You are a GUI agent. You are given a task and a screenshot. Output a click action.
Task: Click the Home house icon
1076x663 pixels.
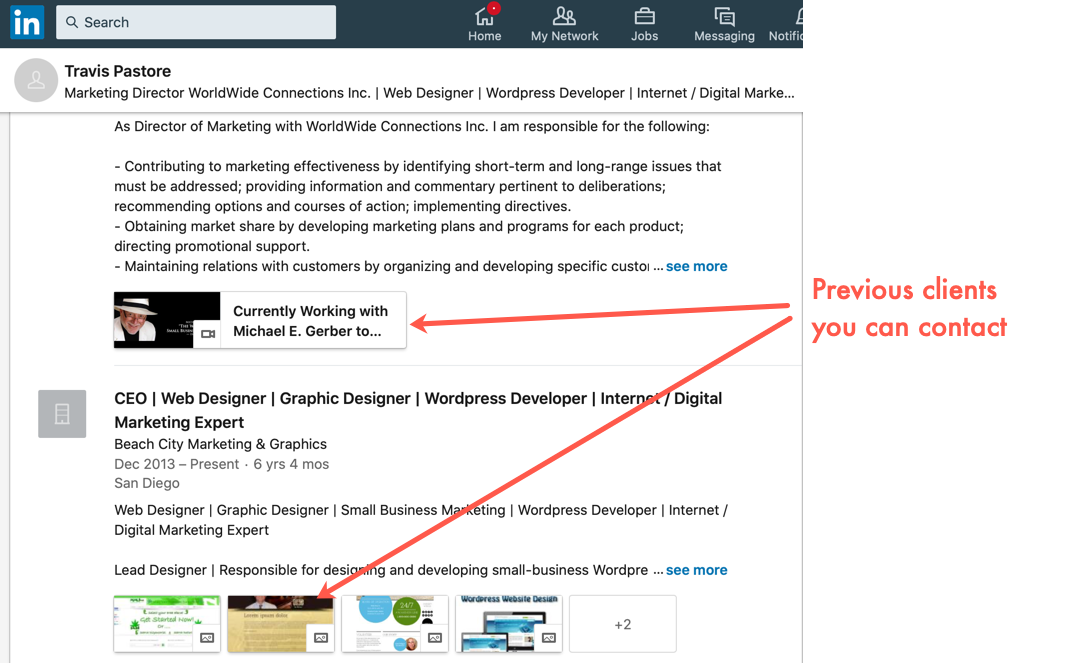[484, 16]
